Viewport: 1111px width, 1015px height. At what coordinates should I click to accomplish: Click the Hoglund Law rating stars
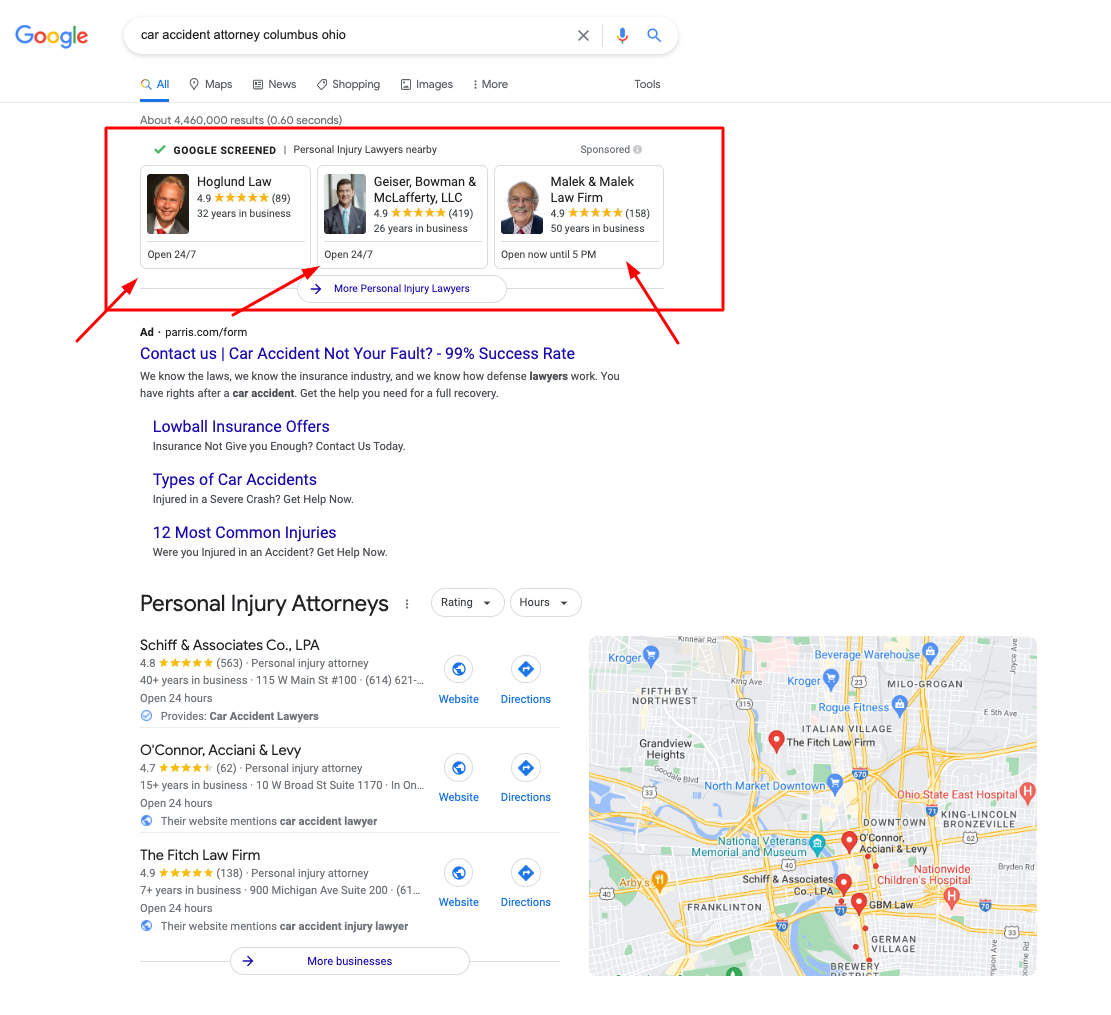(x=241, y=197)
